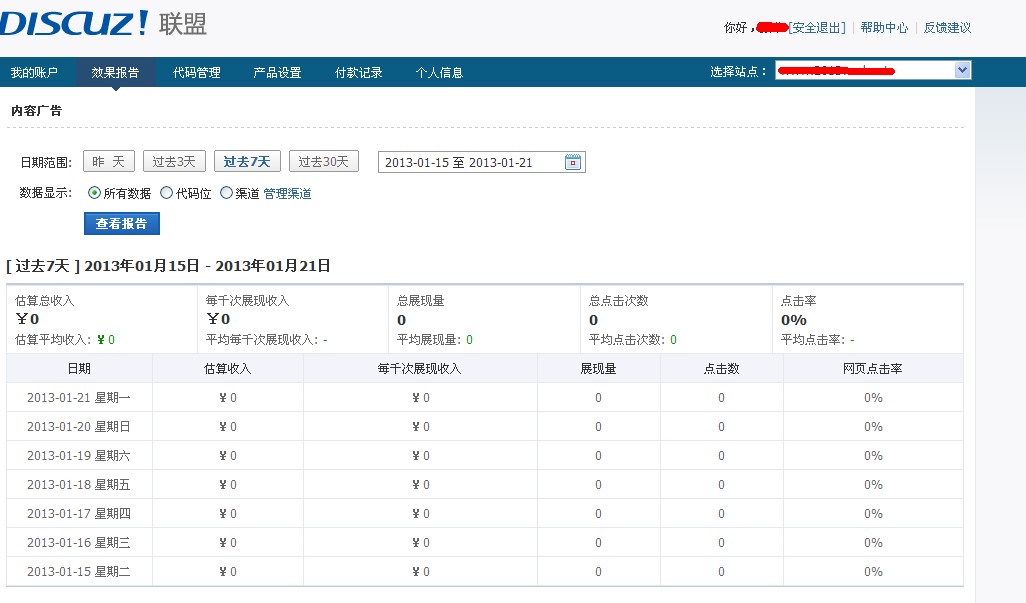Screen dimensions: 1026x603
Task: Click the 总点击次数 summary label
Action: pyautogui.click(x=618, y=301)
